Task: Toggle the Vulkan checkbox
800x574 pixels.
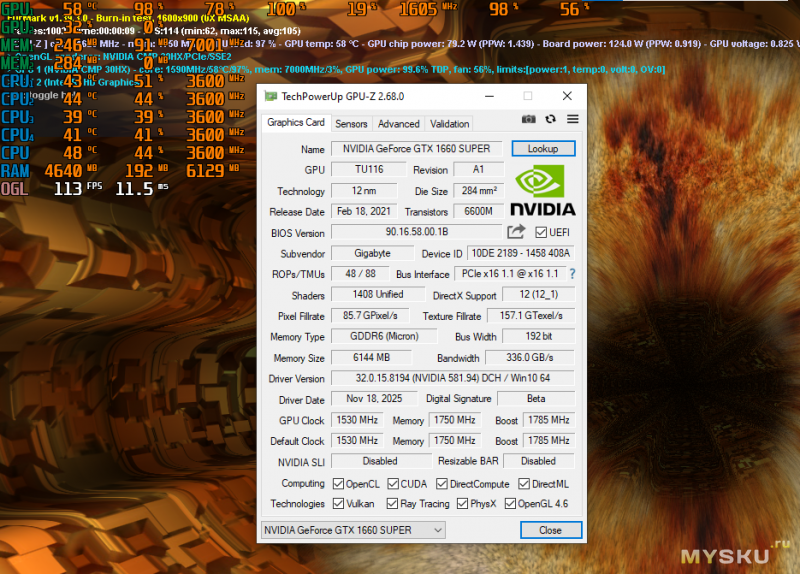Action: tap(338, 504)
